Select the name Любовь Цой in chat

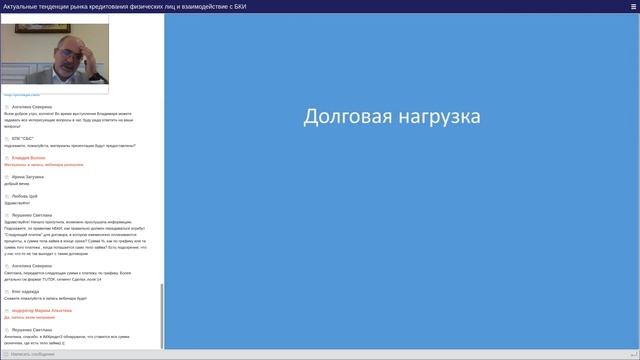coord(24,196)
